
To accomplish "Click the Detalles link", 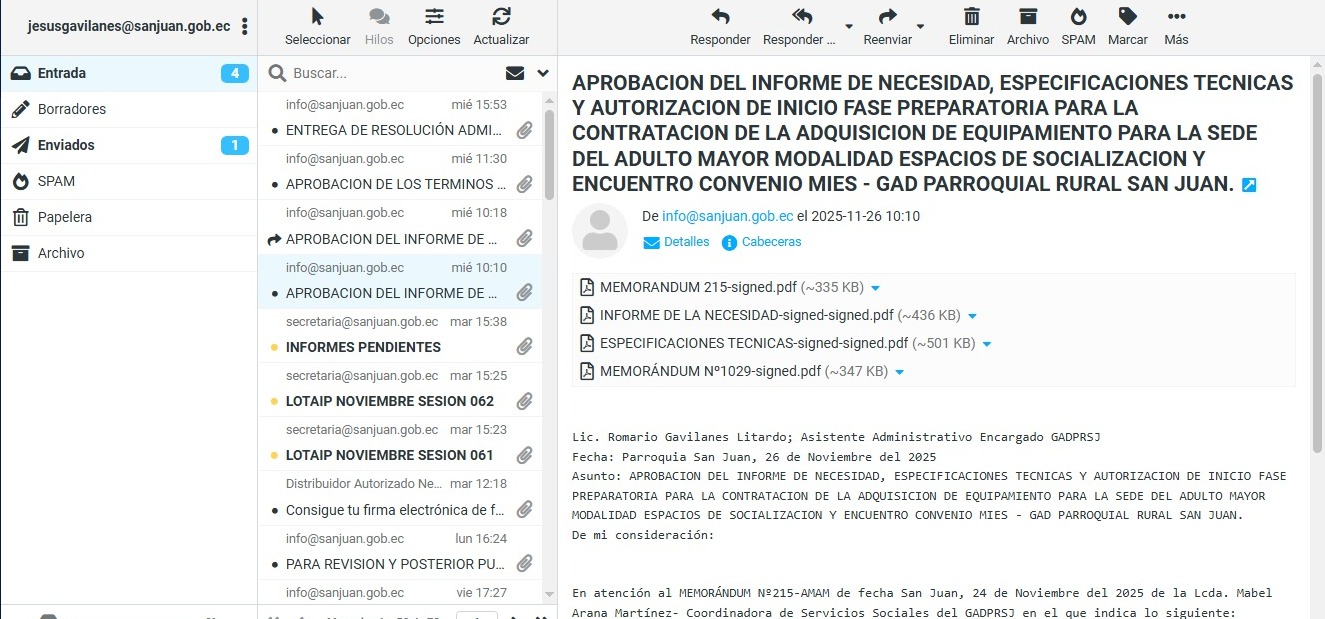I will click(677, 242).
